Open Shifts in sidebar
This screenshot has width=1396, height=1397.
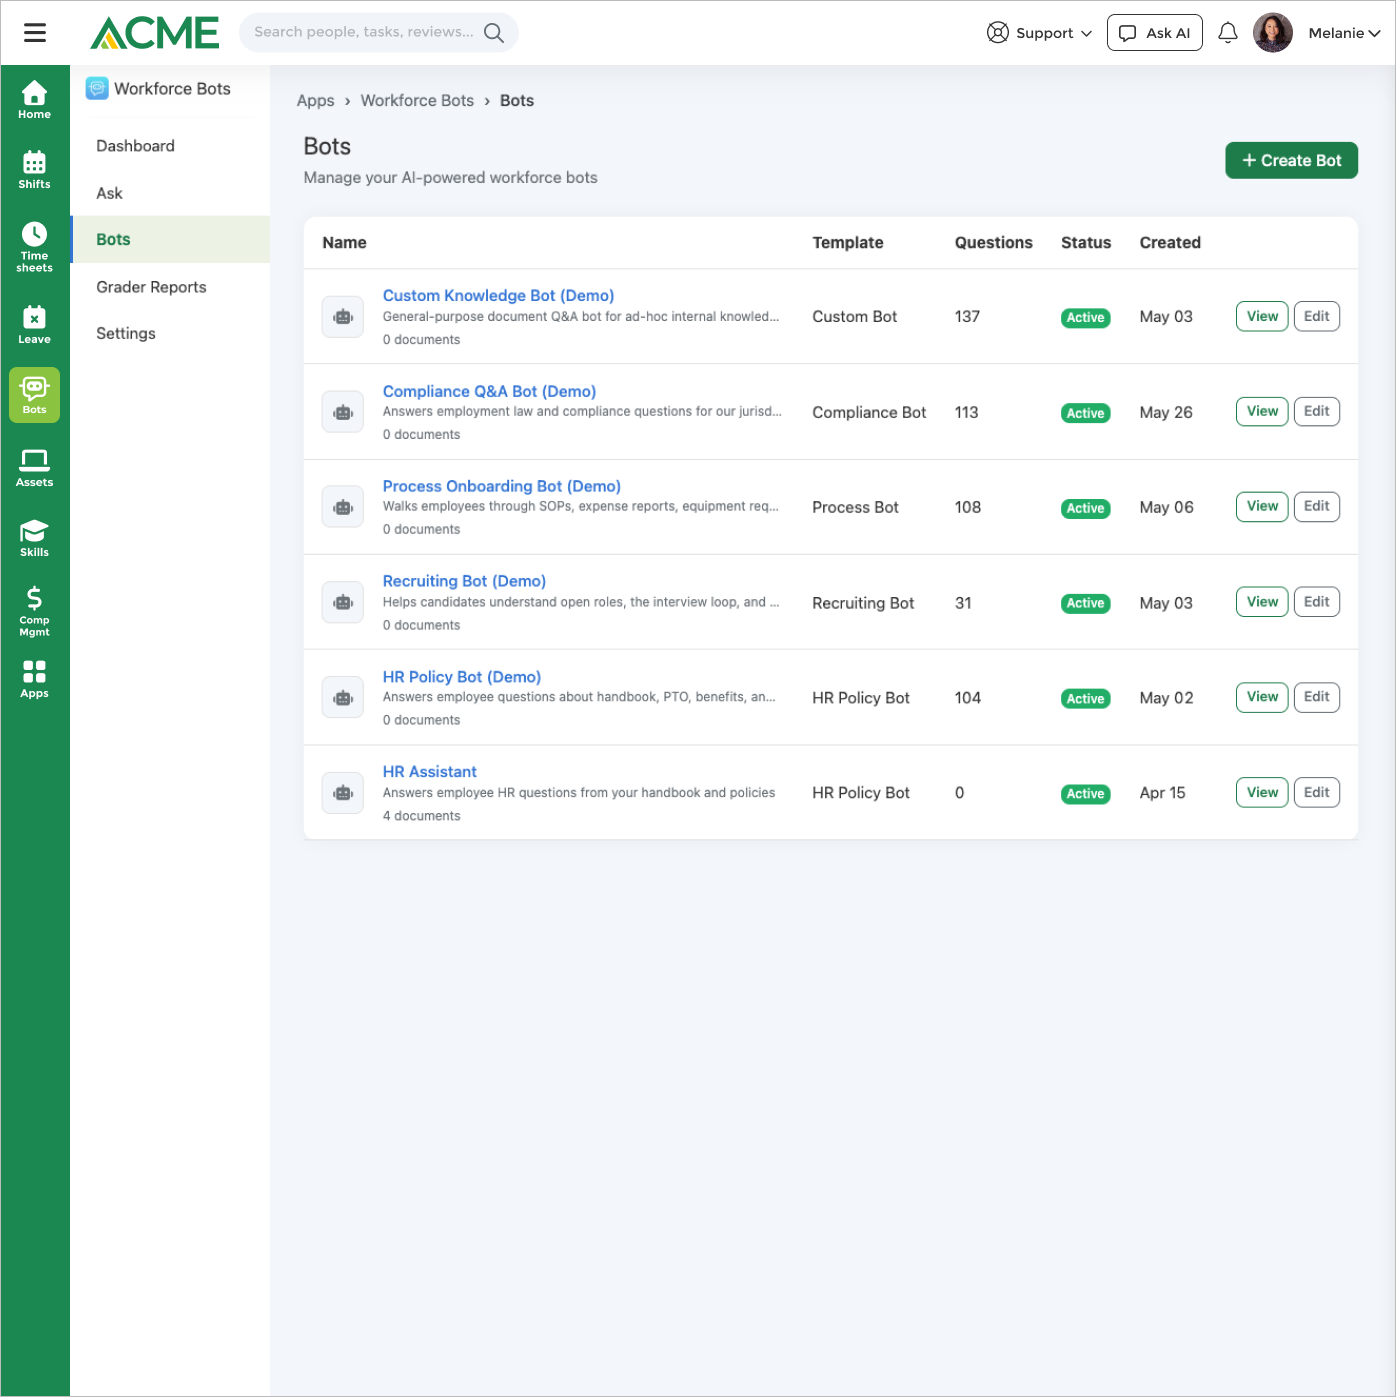34,170
